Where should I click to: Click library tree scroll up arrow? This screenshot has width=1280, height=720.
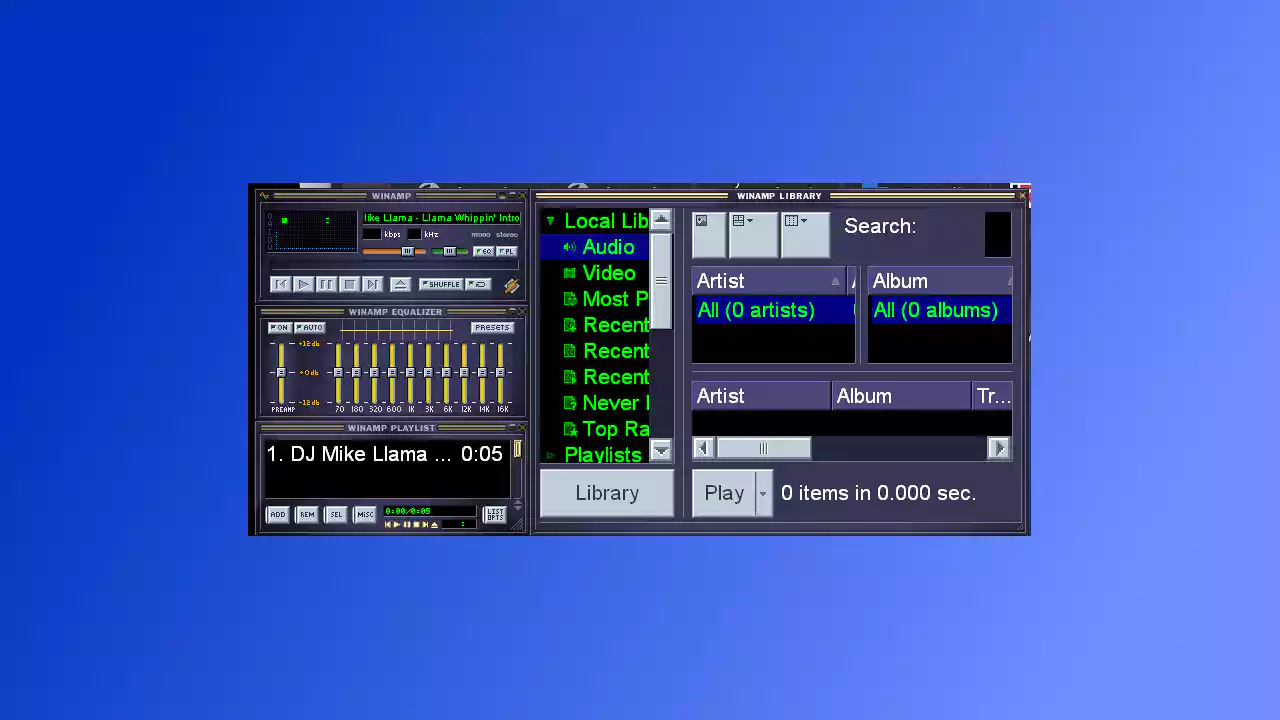[x=661, y=219]
